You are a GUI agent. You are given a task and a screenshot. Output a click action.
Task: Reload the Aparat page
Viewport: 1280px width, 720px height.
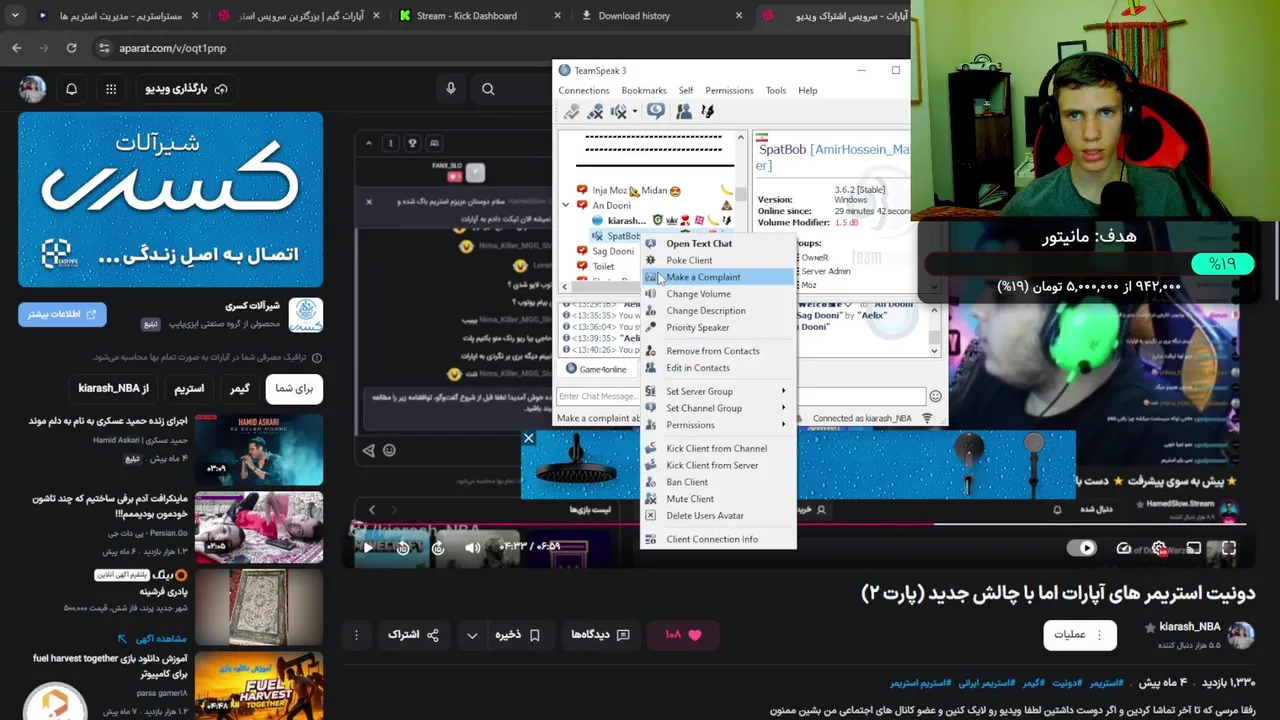71,48
